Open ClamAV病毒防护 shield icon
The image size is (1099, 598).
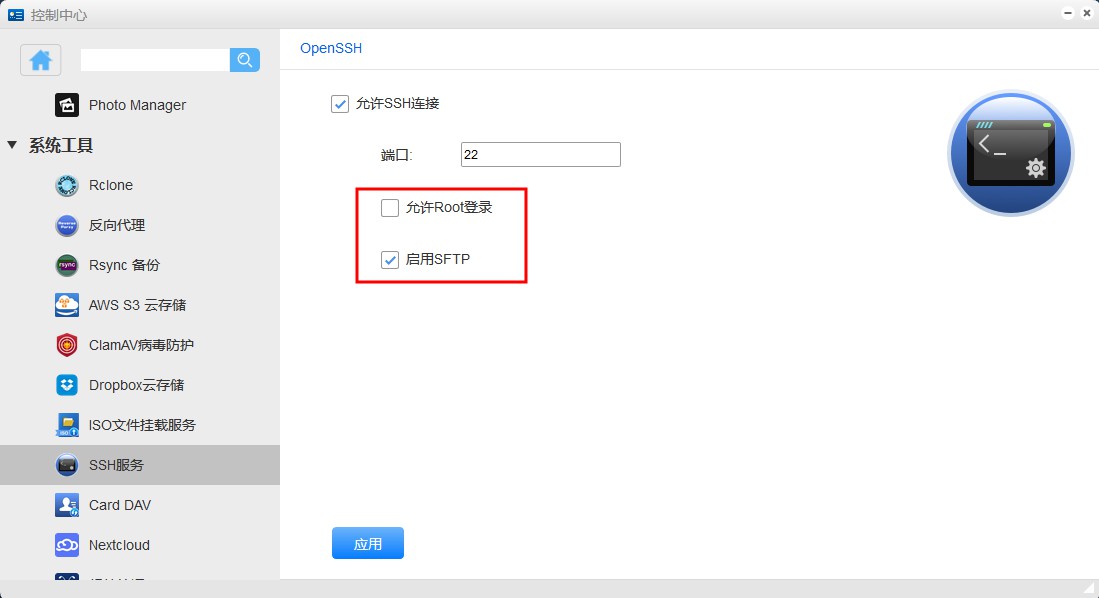tap(67, 345)
